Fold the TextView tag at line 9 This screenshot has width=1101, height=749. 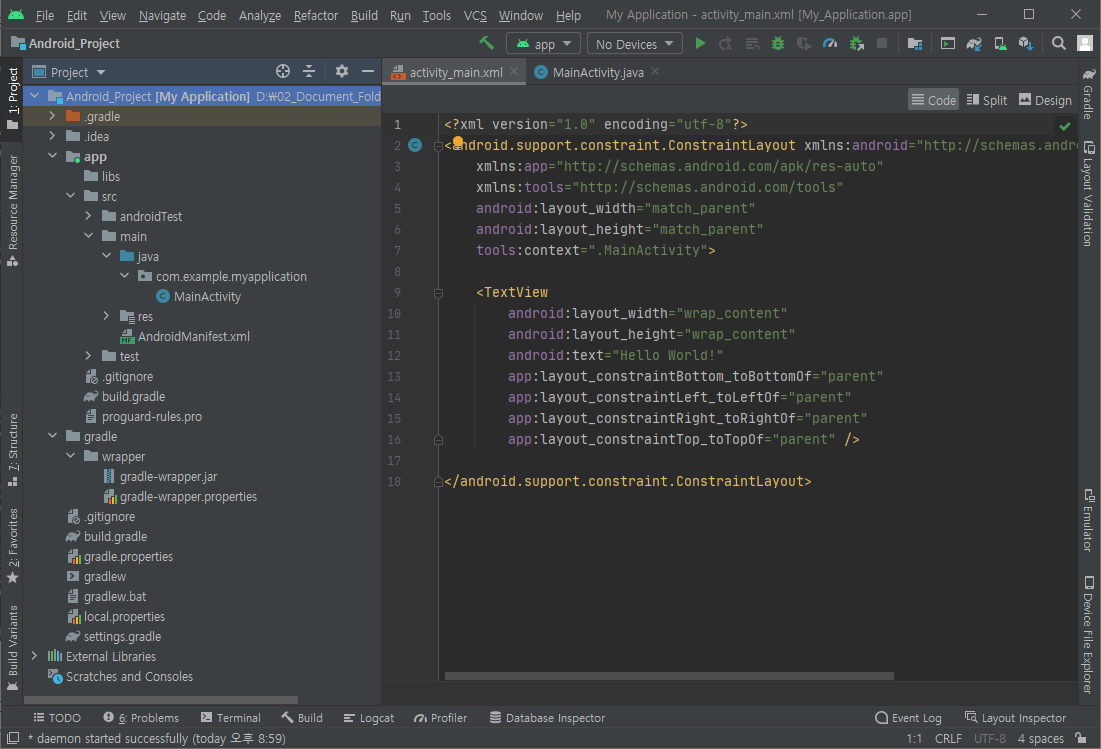438,293
